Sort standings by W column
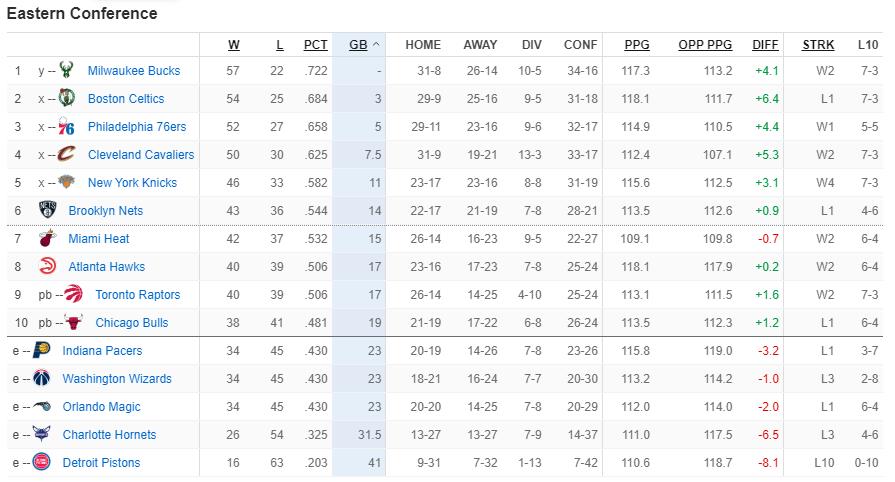895x482 pixels. click(234, 45)
